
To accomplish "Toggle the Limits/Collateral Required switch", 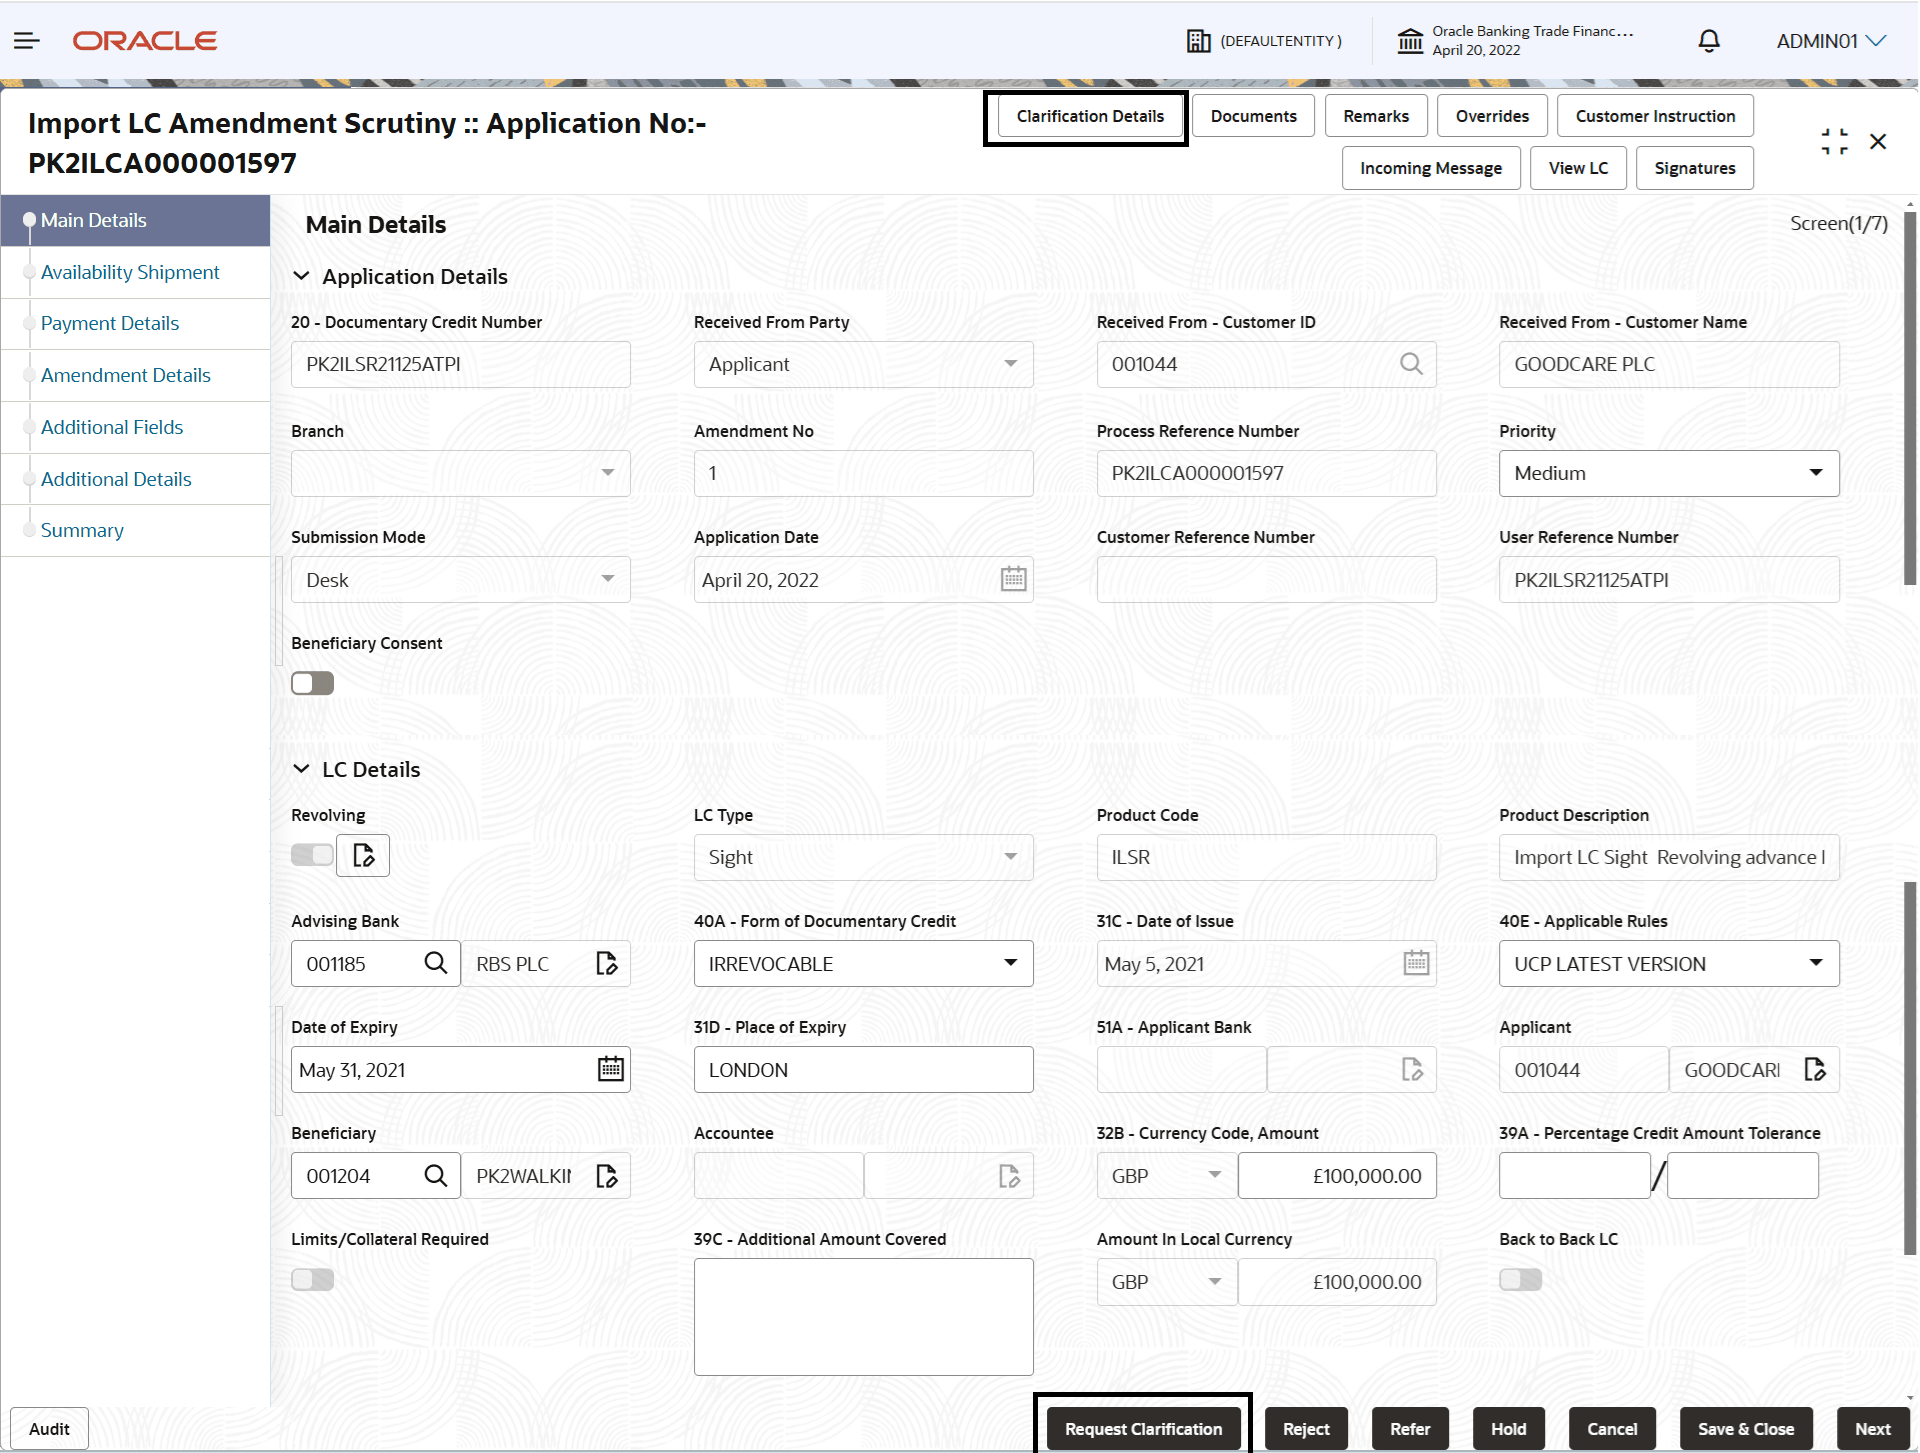I will coord(312,1280).
